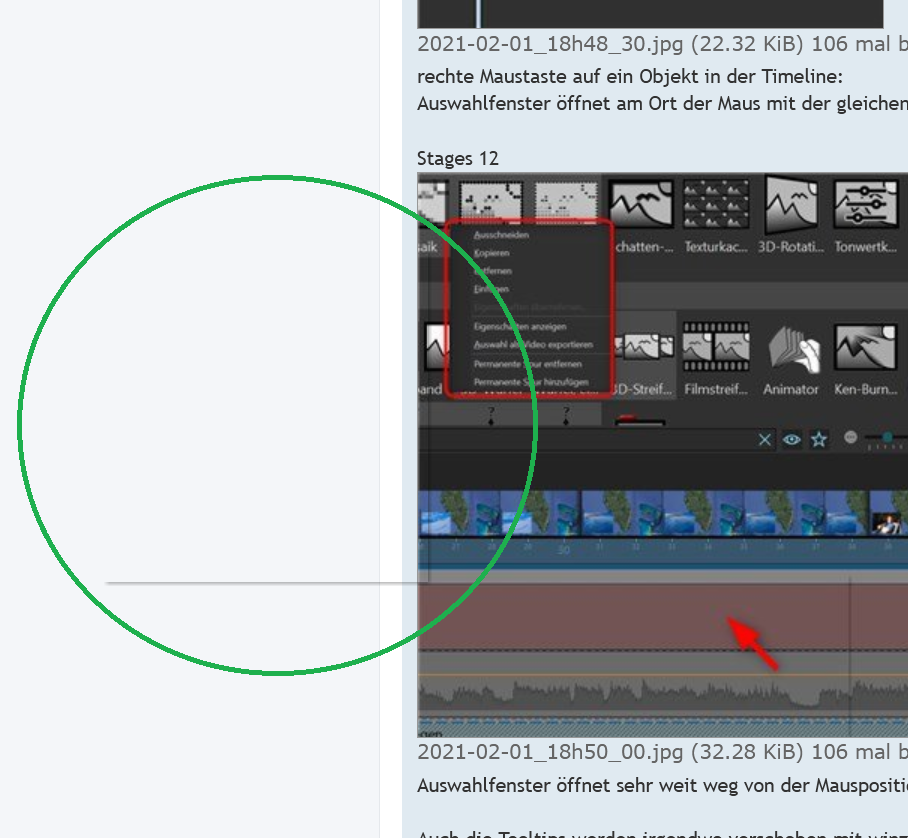The image size is (908, 838).
Task: Click Permanente Spur hinzufügen menu entry
Action: click(531, 382)
